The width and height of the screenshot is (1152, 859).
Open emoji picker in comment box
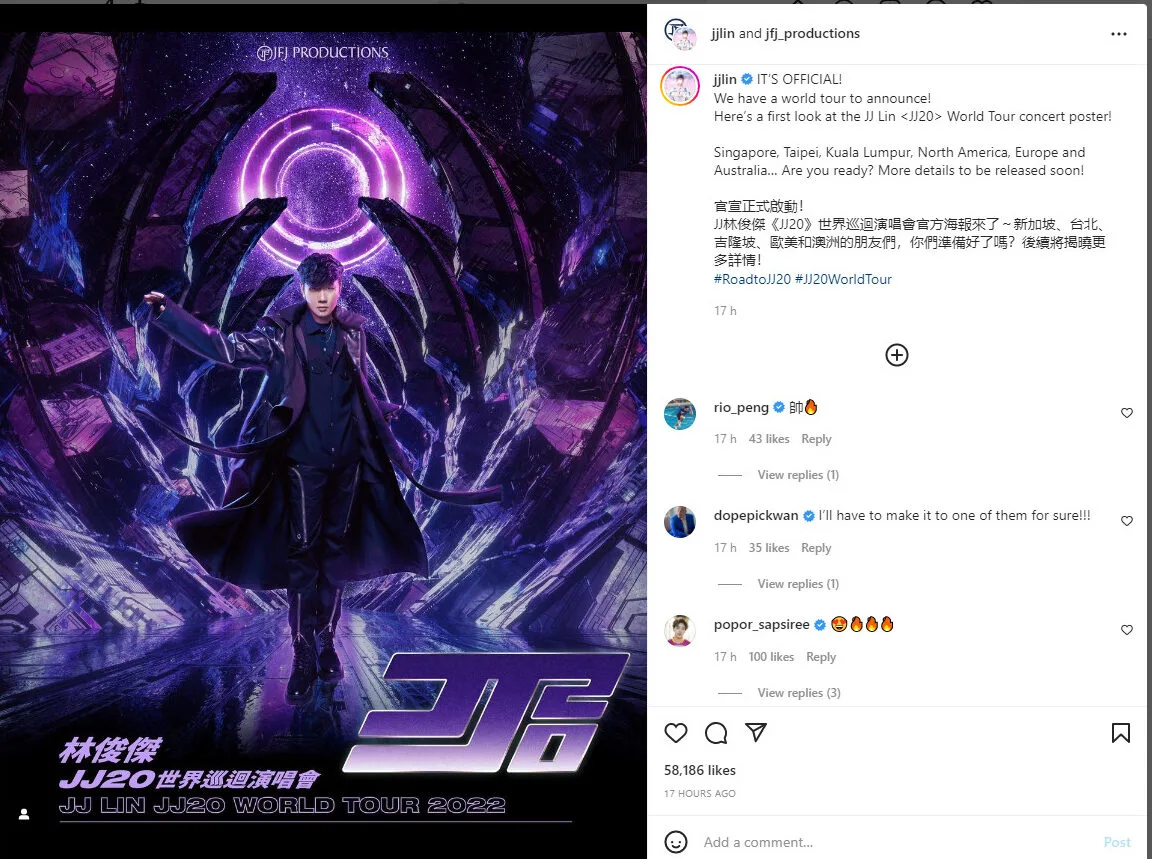[x=675, y=841]
